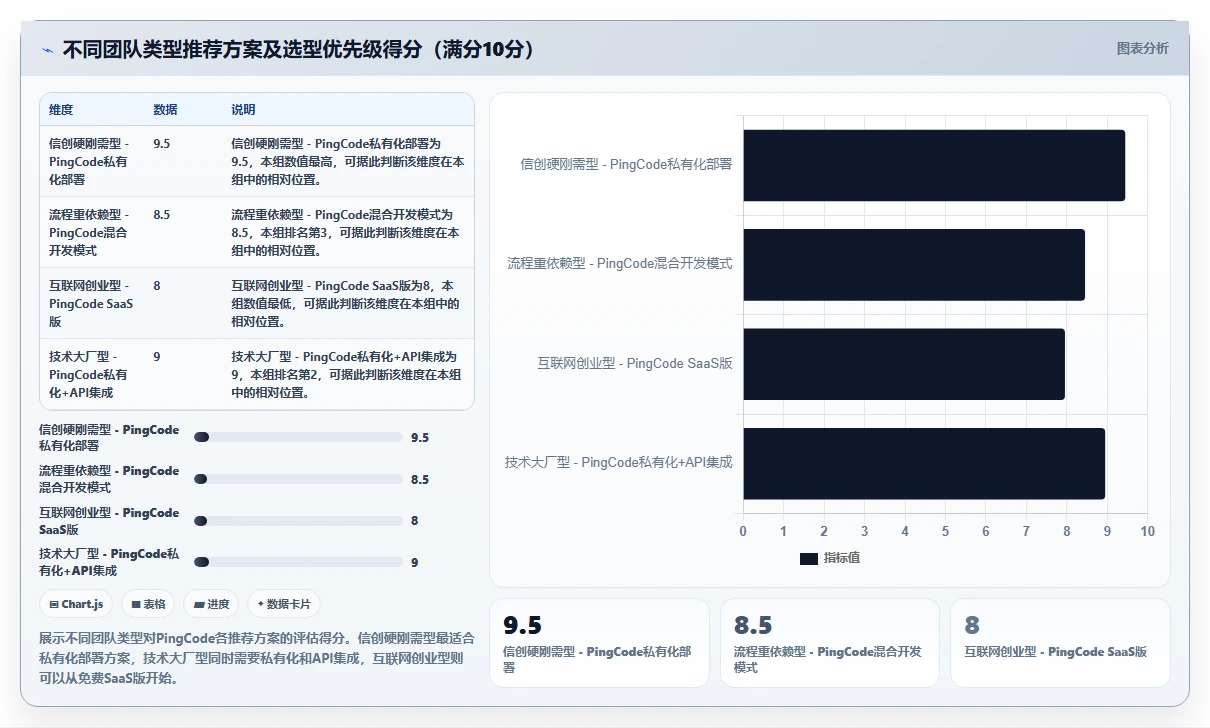The height and width of the screenshot is (728, 1210).
Task: Click the 说明 column header
Action: click(x=243, y=109)
